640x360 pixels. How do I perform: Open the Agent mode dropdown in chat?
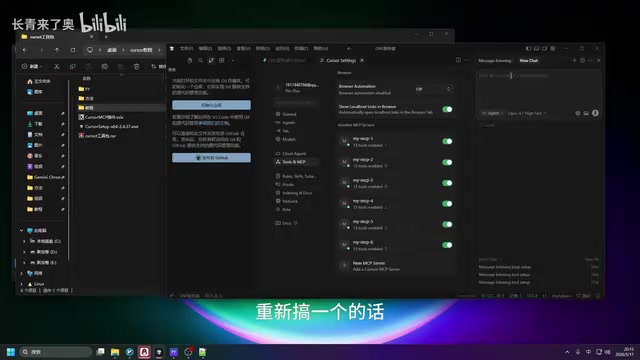point(492,113)
